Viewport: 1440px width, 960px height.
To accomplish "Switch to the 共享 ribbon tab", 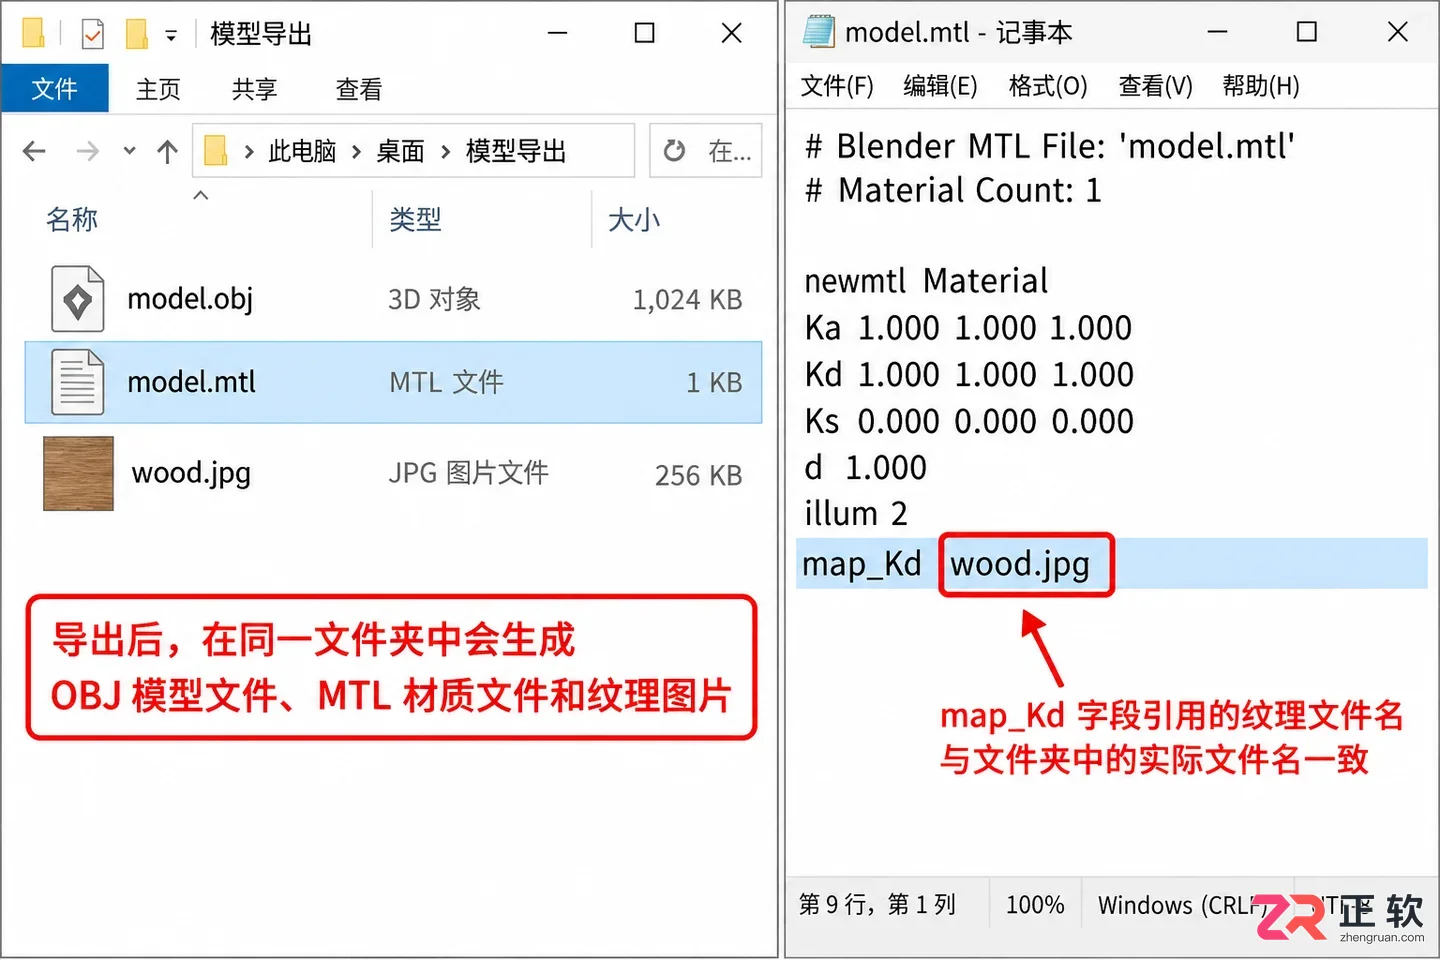I will coord(254,90).
